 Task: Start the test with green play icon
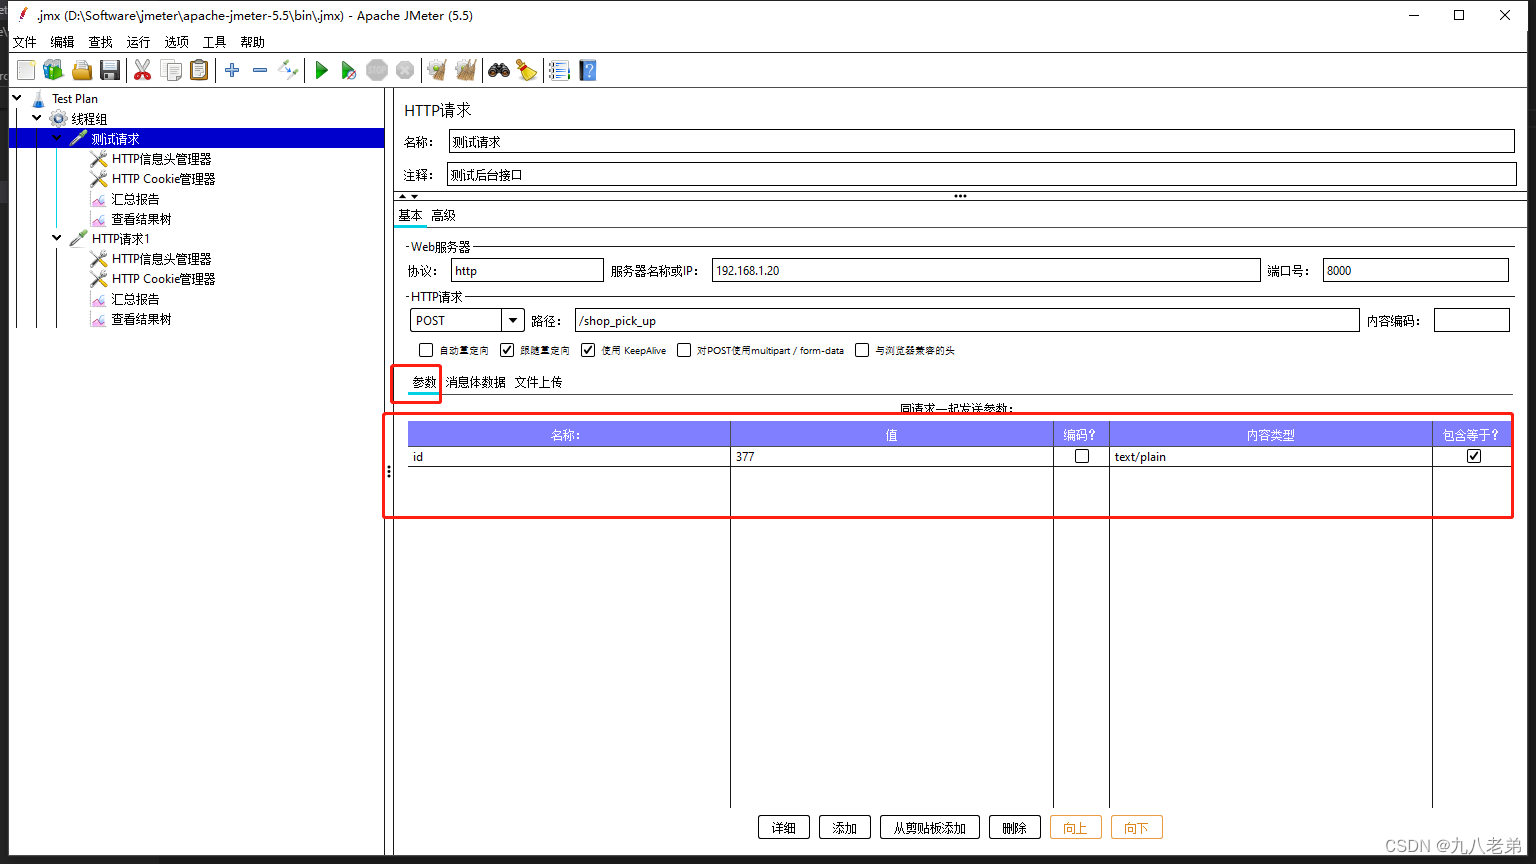tap(321, 70)
